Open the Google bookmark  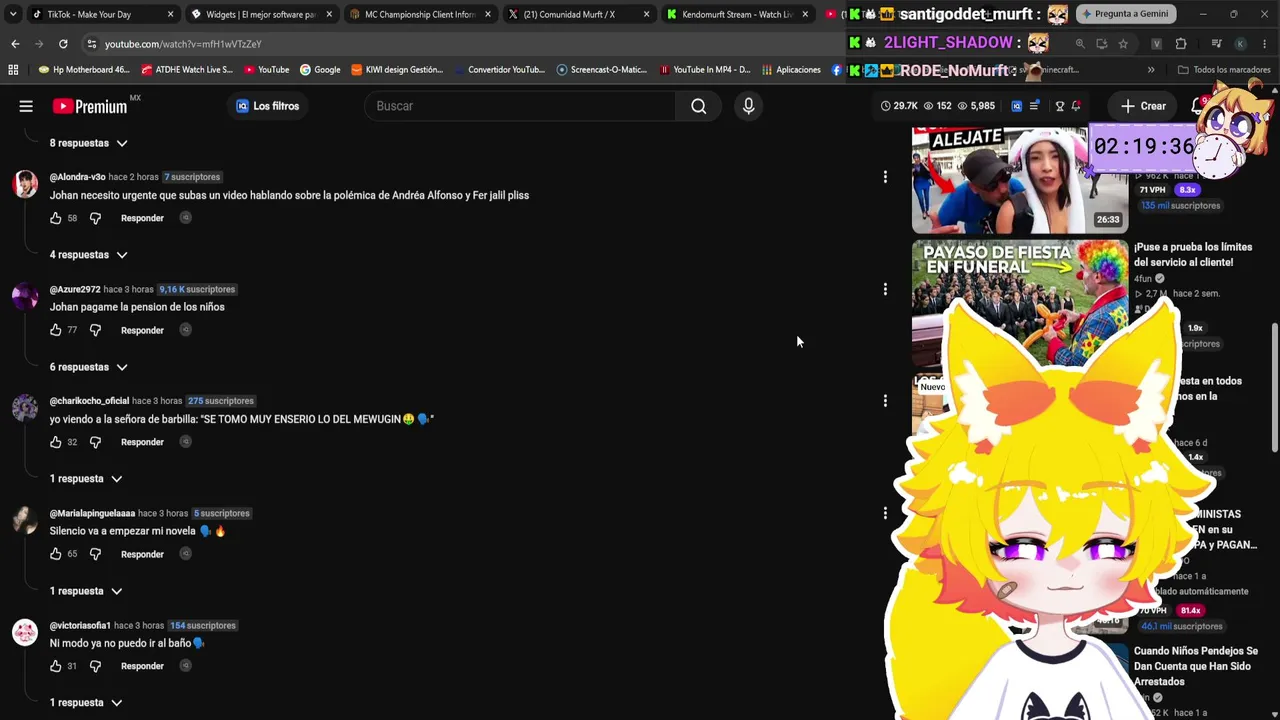[320, 70]
